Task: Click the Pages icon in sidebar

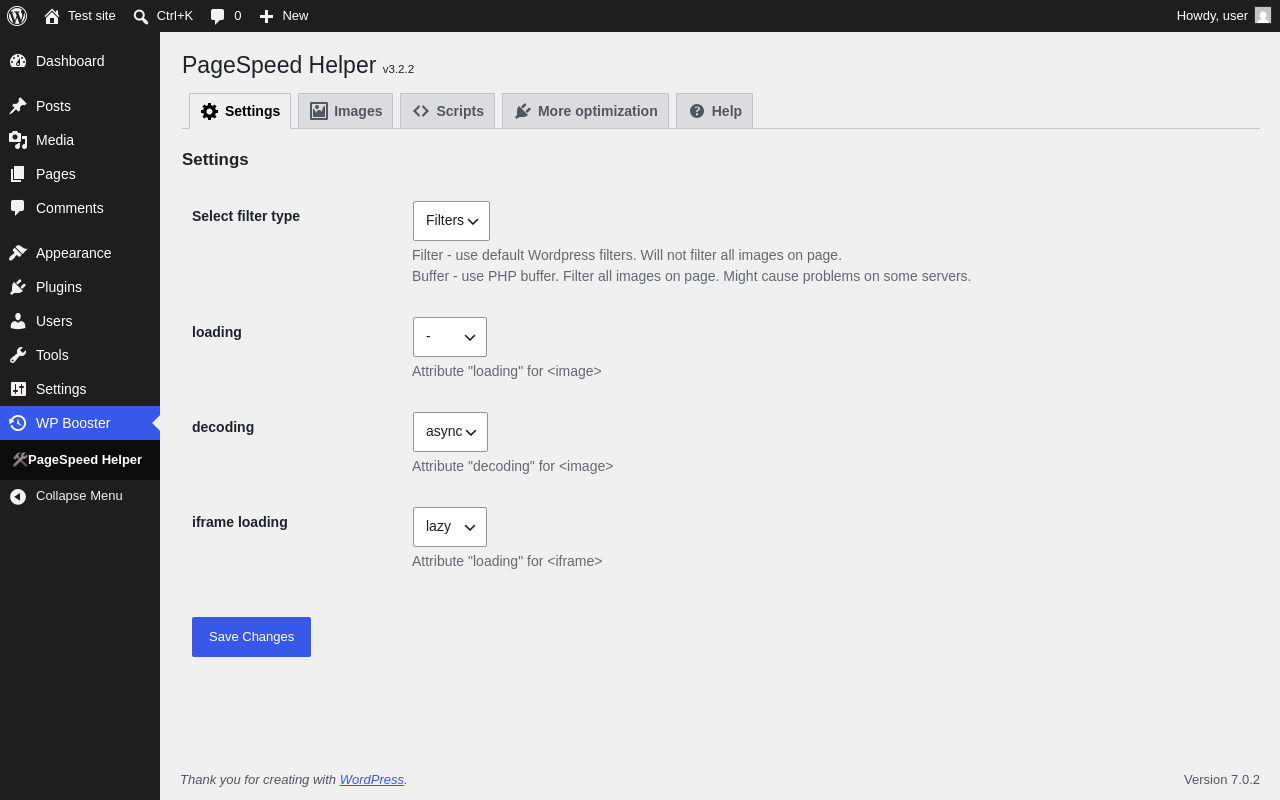Action: coord(18,174)
